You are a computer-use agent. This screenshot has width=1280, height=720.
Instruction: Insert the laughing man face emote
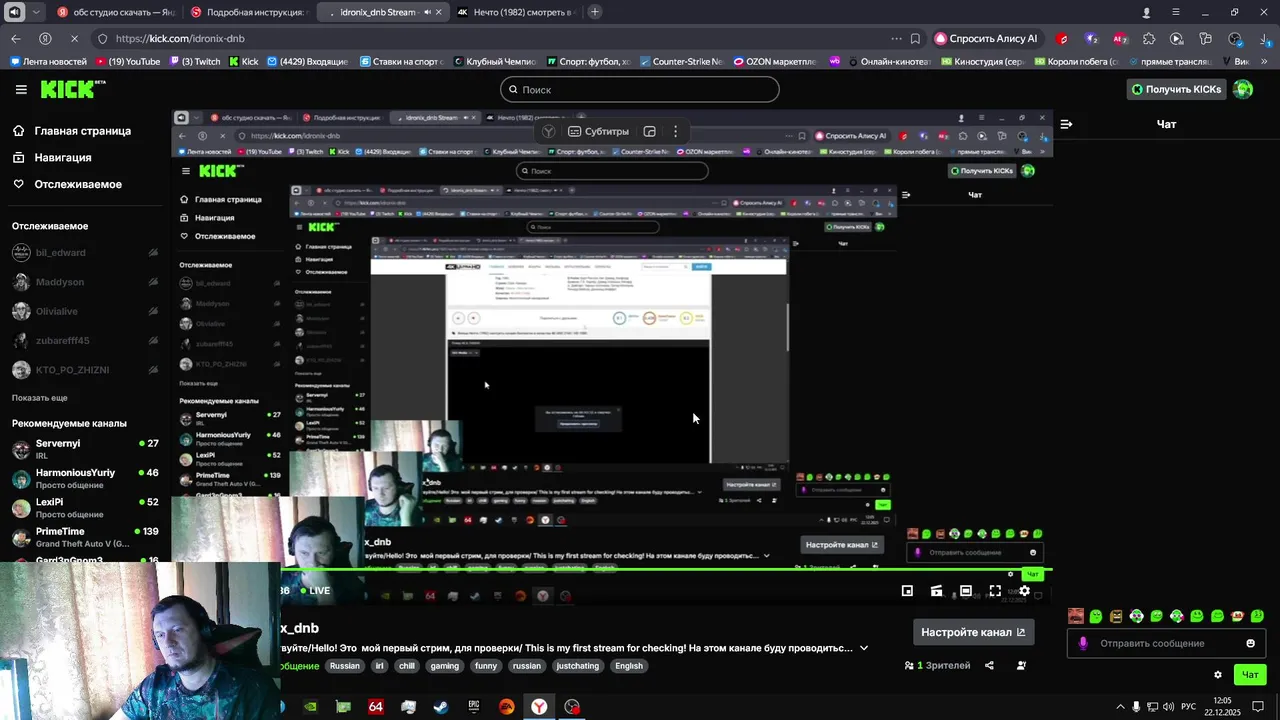[1076, 616]
